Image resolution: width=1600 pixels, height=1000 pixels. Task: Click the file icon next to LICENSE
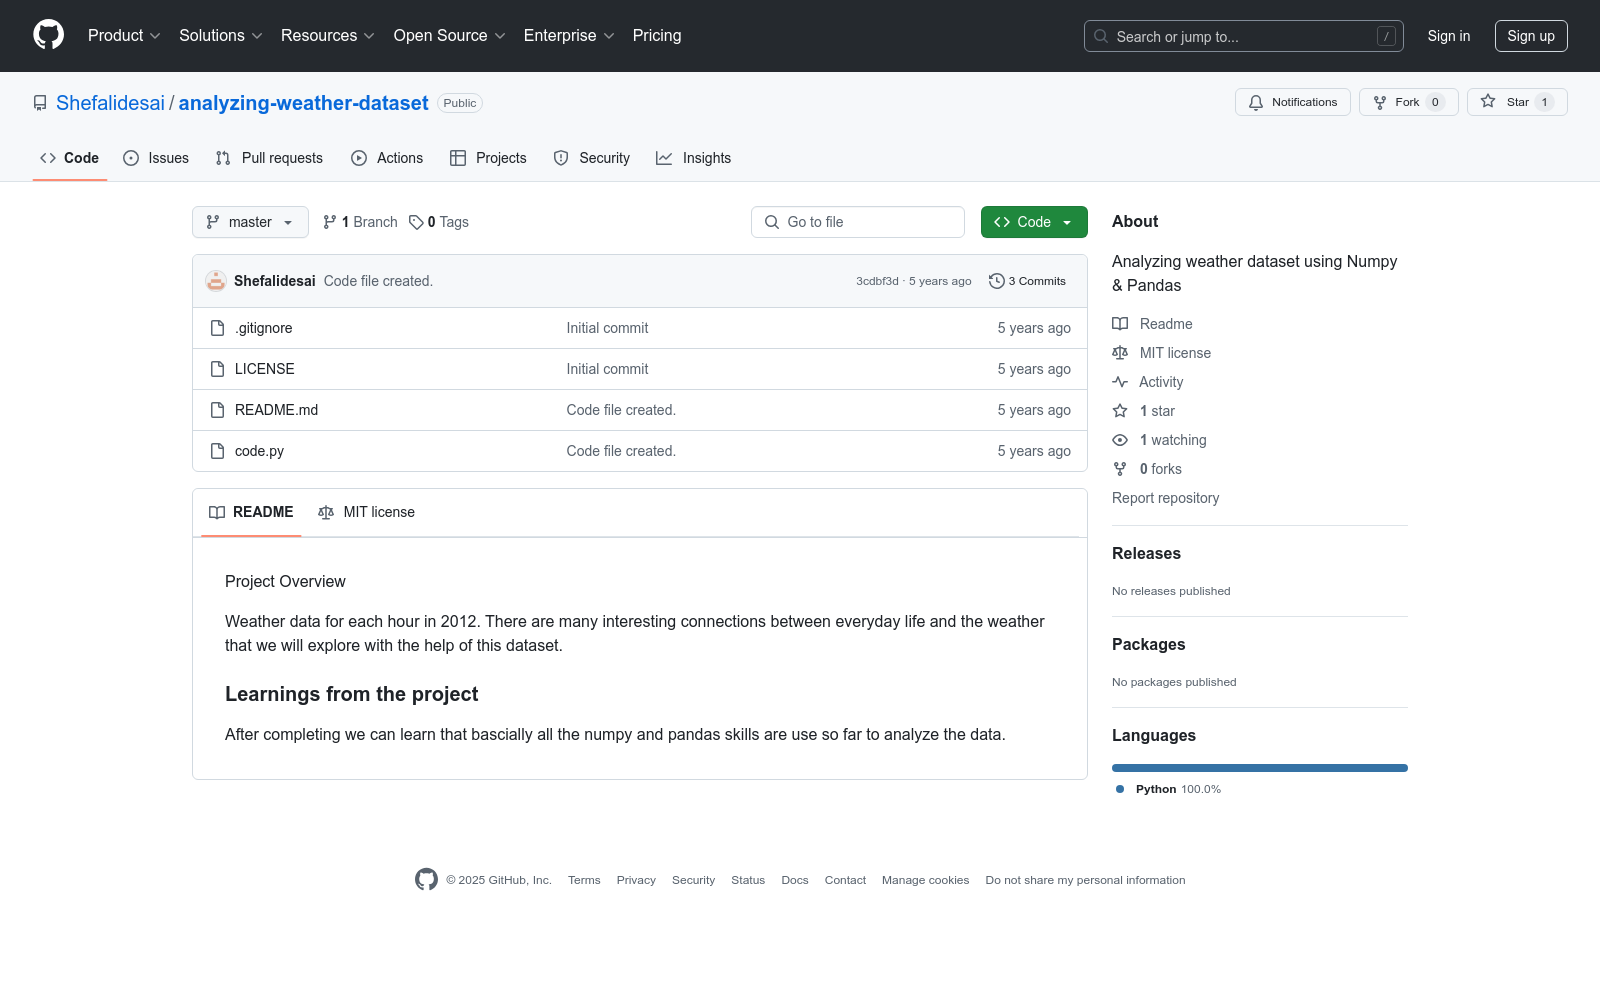[217, 369]
